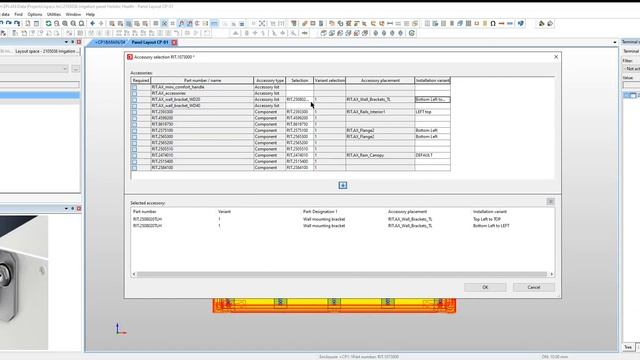Check the Required box for RIT.2584100
This screenshot has height=360, width=640.
pos(134,168)
